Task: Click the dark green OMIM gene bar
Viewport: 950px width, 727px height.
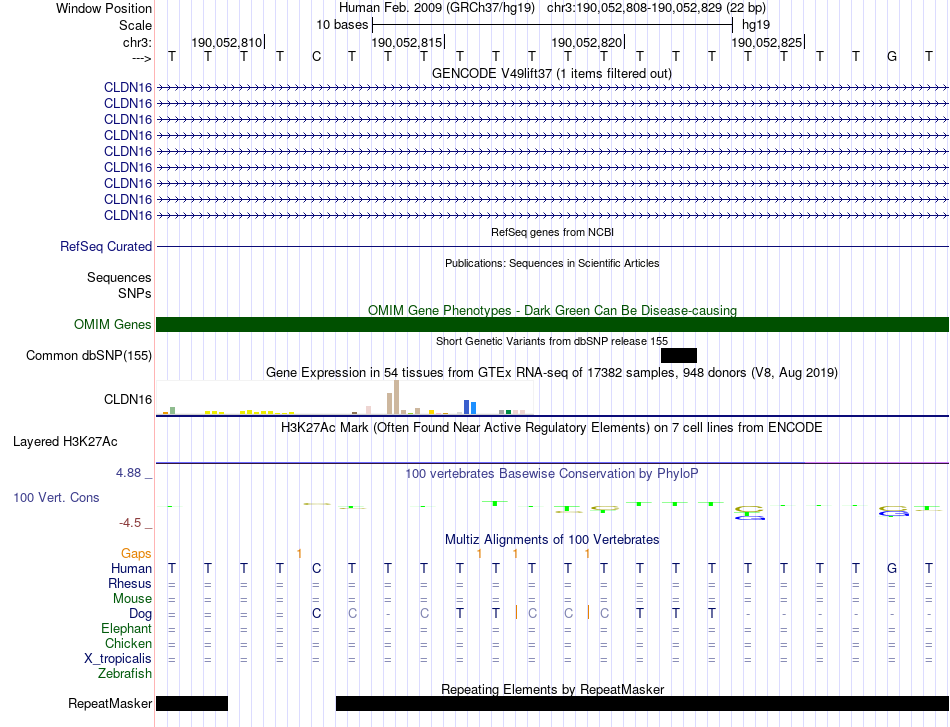Action: [553, 325]
